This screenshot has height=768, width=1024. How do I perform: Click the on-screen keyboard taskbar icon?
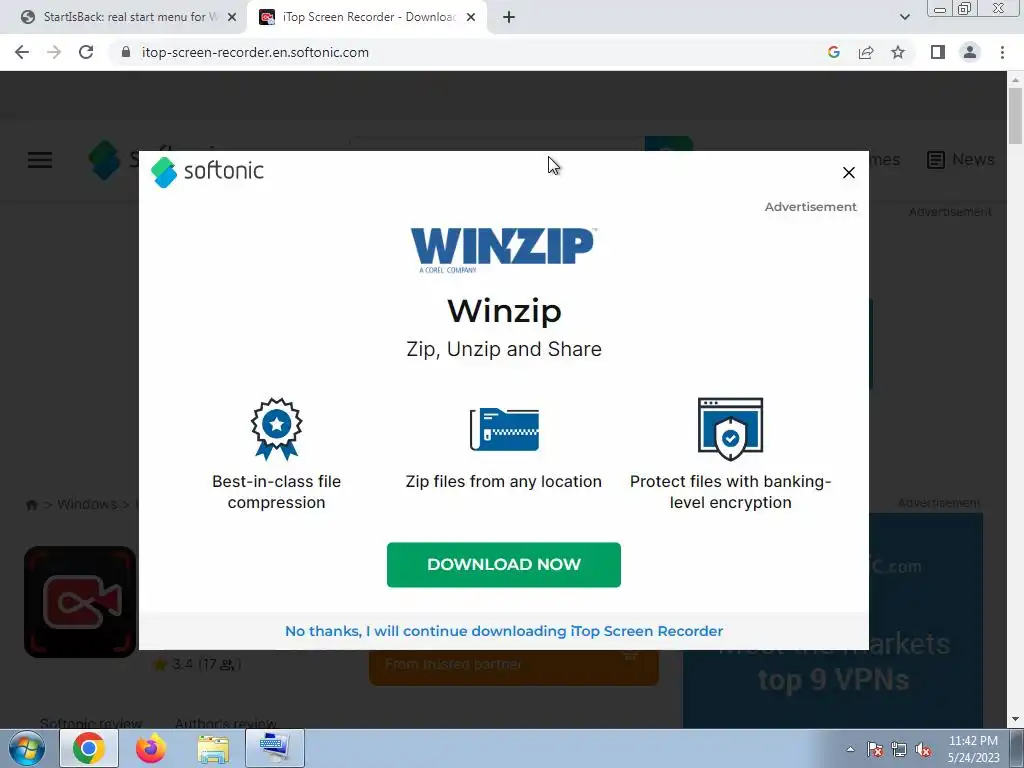click(275, 748)
